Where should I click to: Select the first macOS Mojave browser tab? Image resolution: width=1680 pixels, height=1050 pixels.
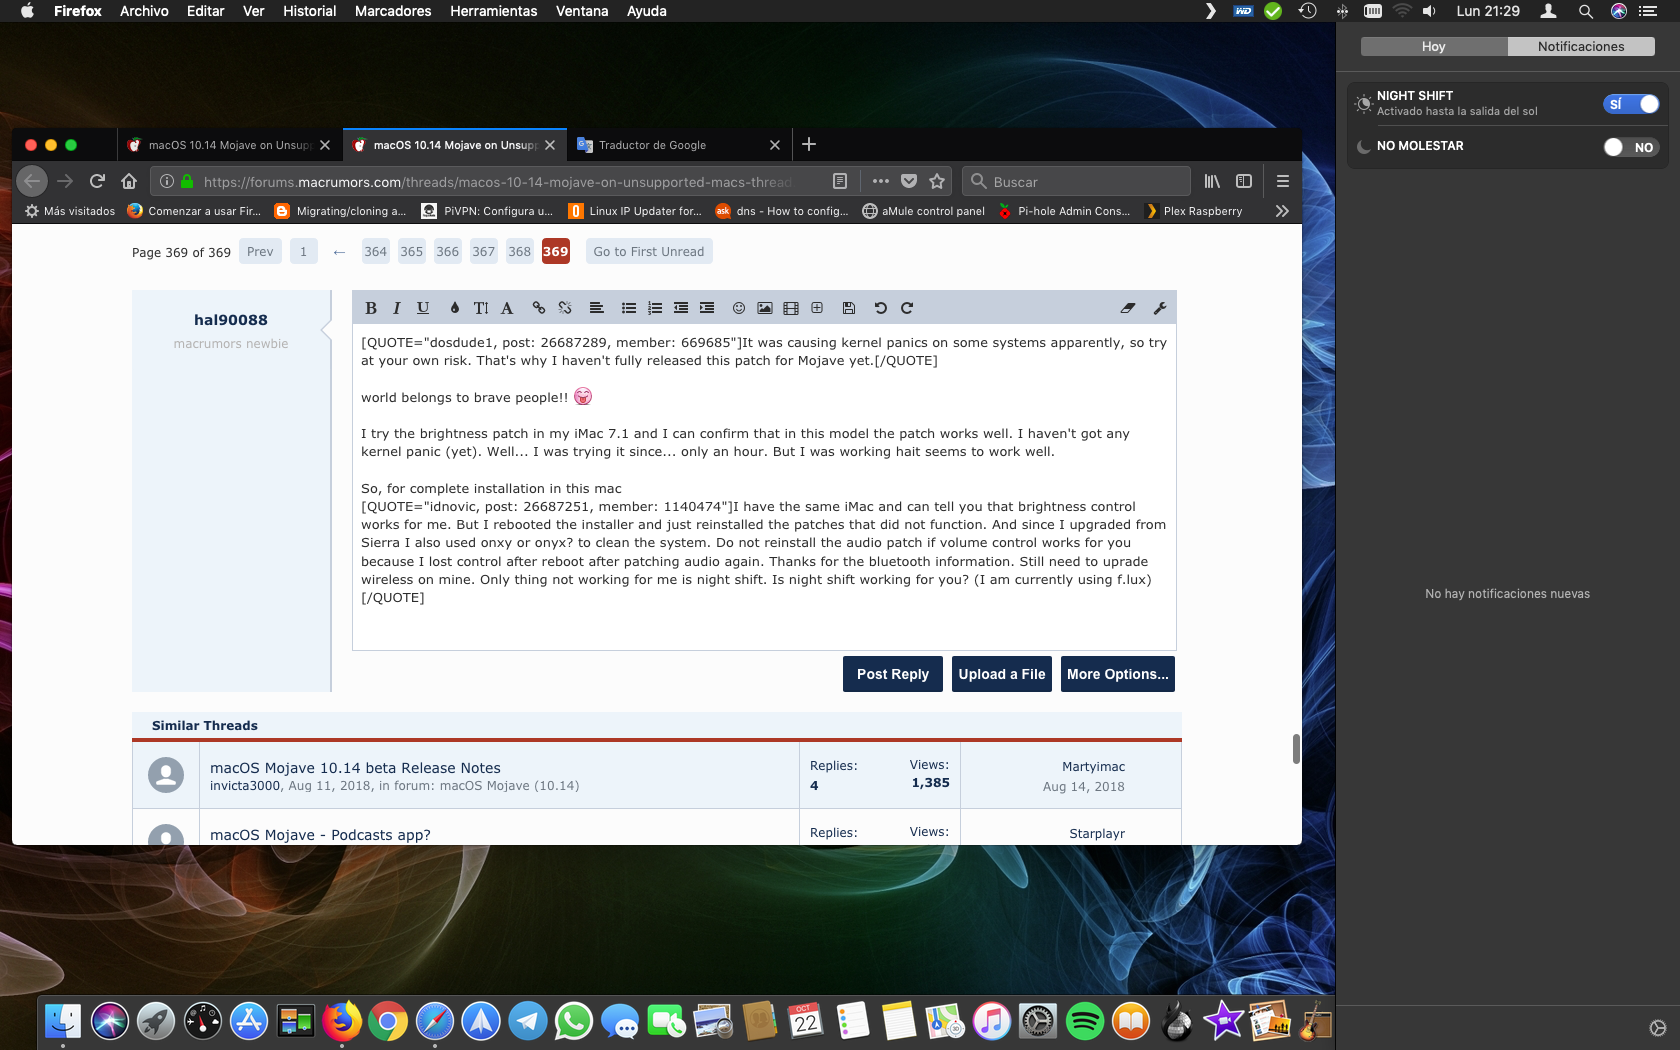(x=230, y=145)
